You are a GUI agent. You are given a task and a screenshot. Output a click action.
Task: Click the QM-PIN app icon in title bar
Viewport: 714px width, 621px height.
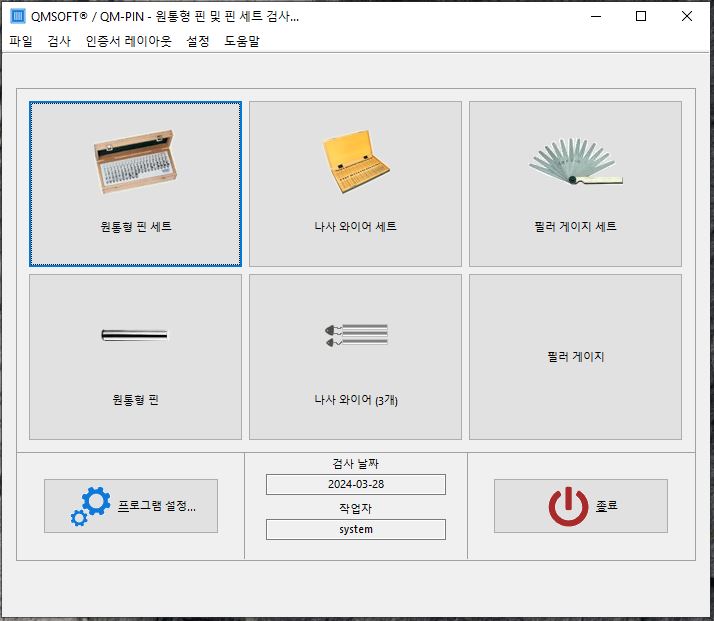18,16
